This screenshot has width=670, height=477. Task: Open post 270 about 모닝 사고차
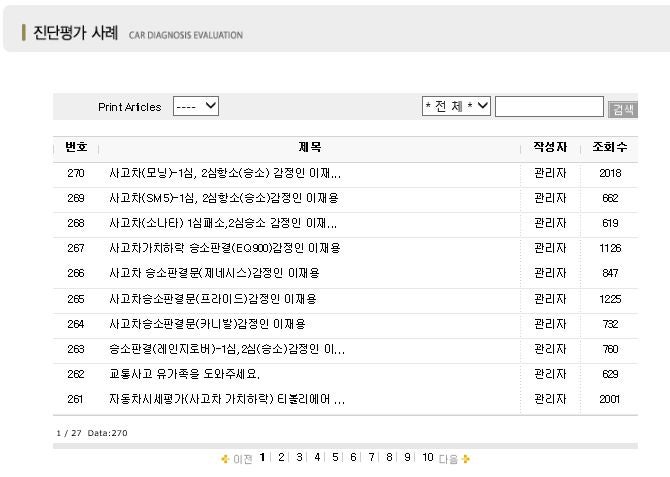224,173
